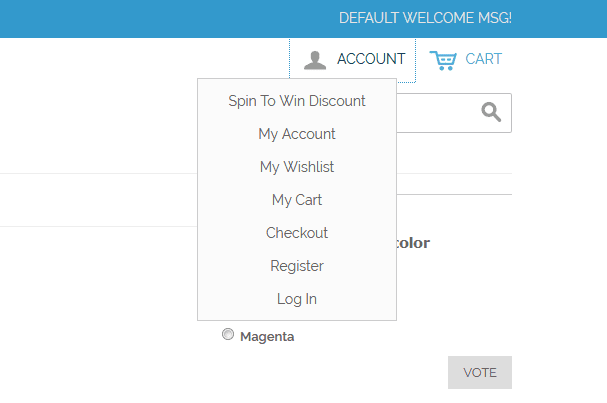Choose My Cart in account menu
Screen dimensions: 607x403
297,200
